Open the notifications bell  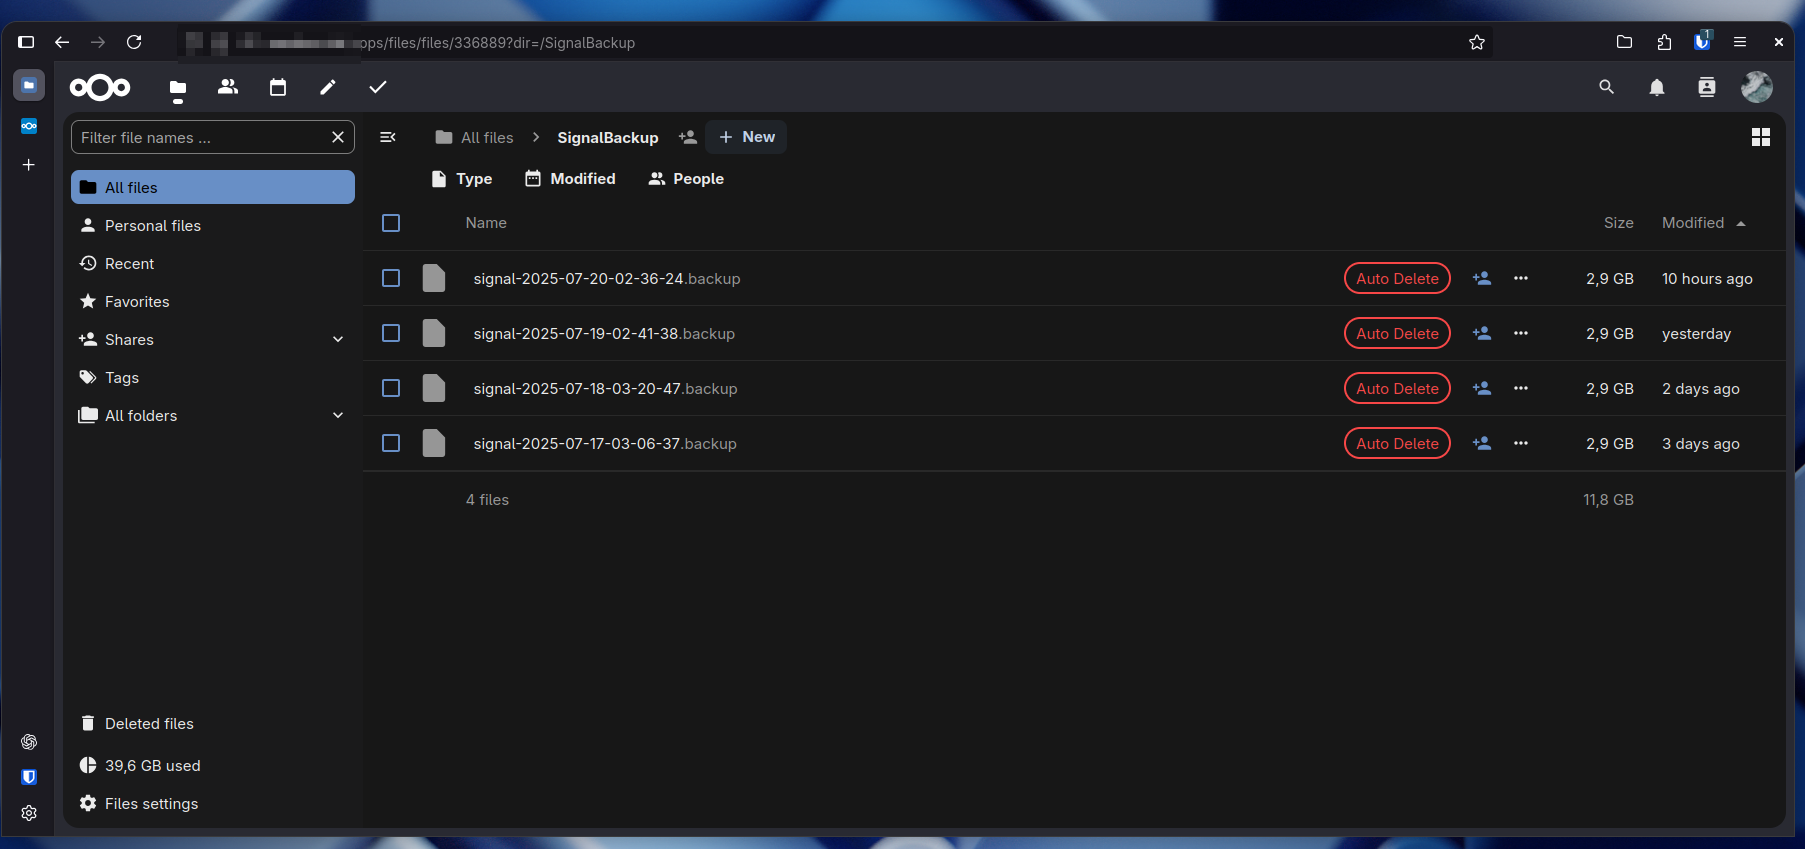[x=1657, y=87]
